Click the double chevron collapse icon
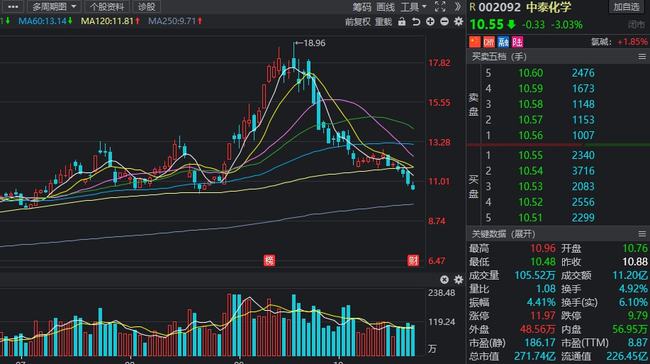The image size is (650, 364). [x=458, y=7]
